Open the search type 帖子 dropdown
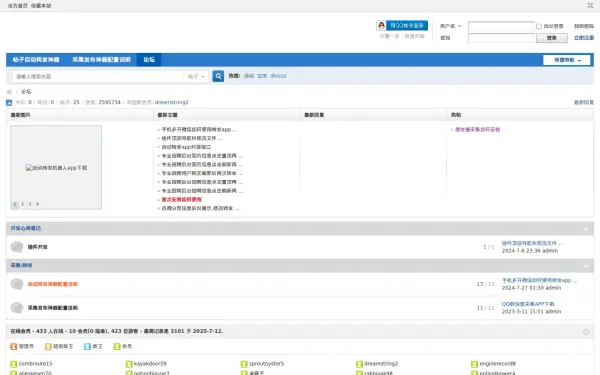This screenshot has width=600, height=375. (196, 77)
